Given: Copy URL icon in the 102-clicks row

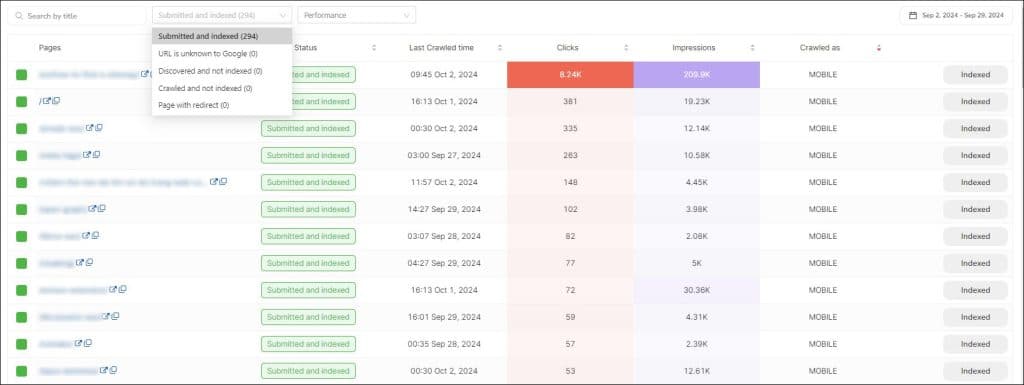Looking at the screenshot, I should [101, 209].
